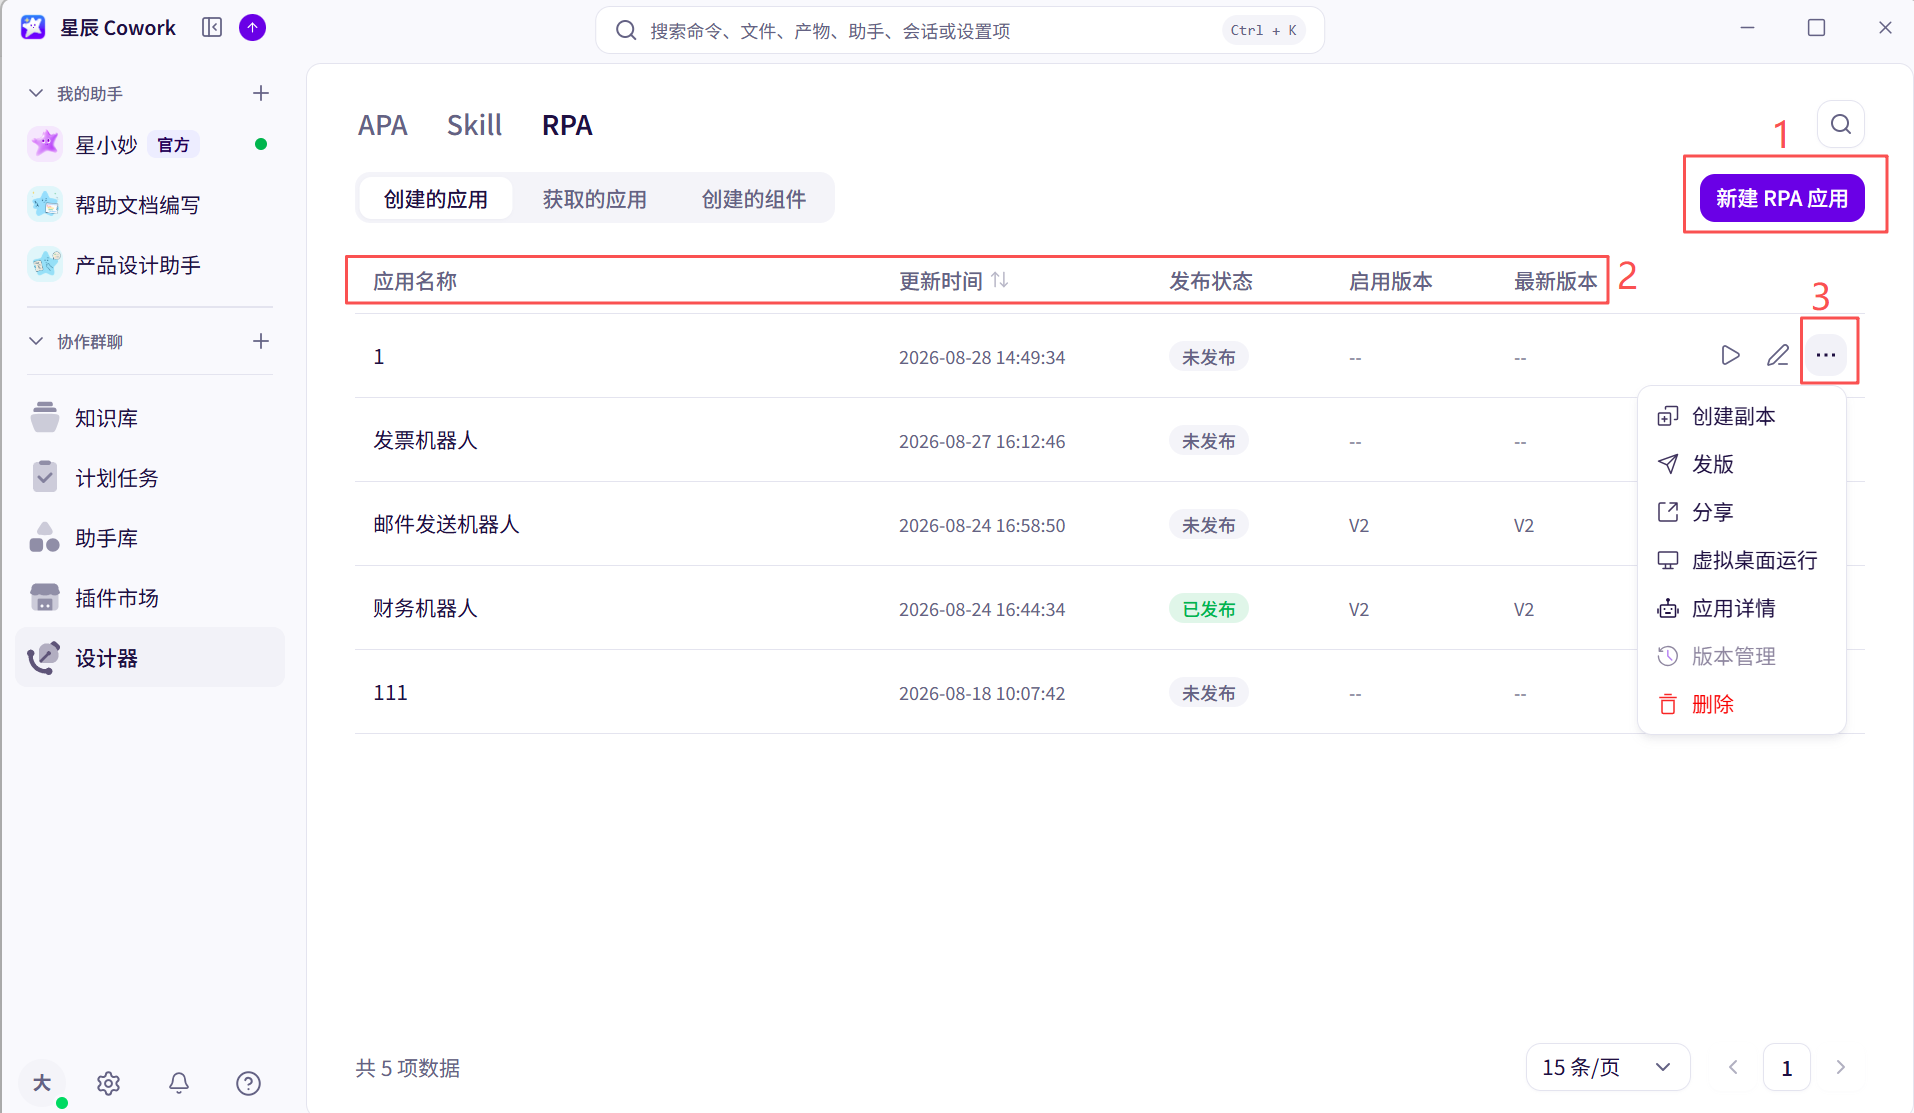
Task: Open the more options ellipsis for app 1
Action: [x=1826, y=355]
